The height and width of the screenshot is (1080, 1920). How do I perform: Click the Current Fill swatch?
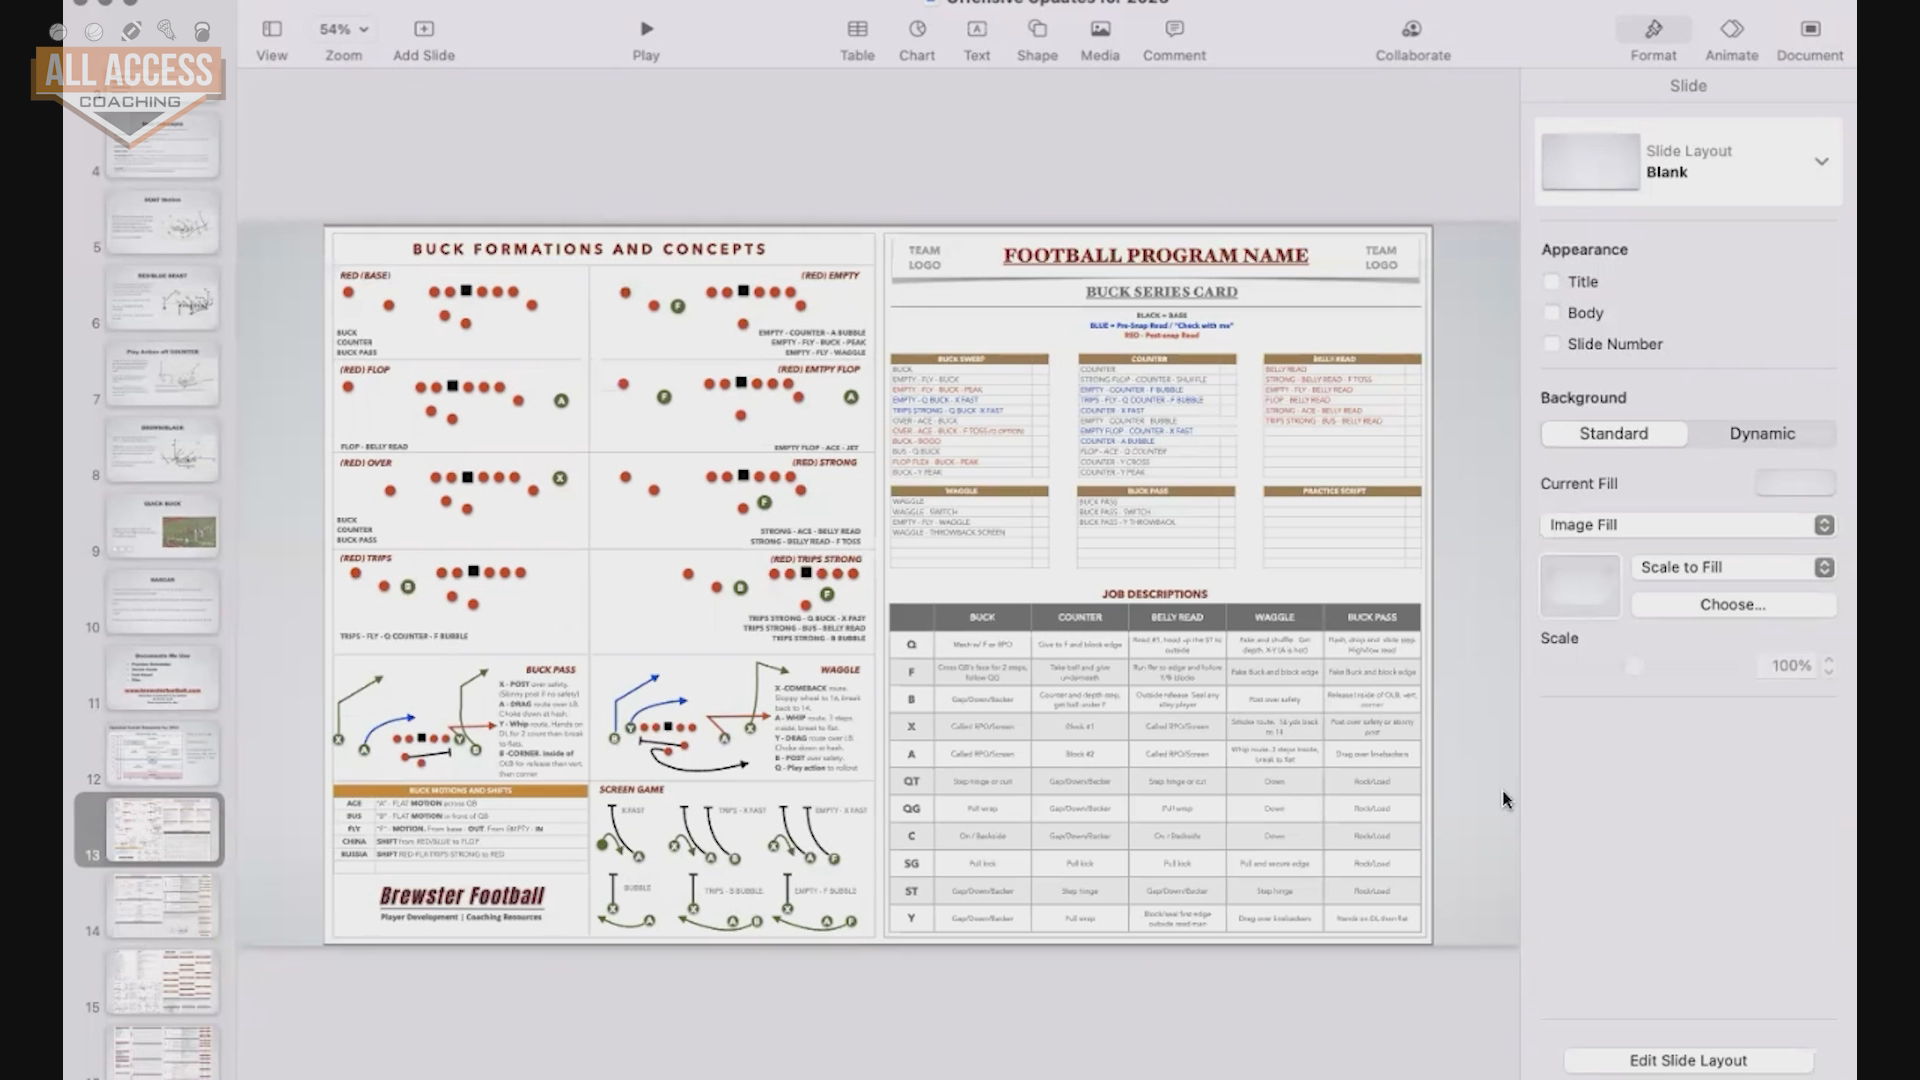point(1795,483)
